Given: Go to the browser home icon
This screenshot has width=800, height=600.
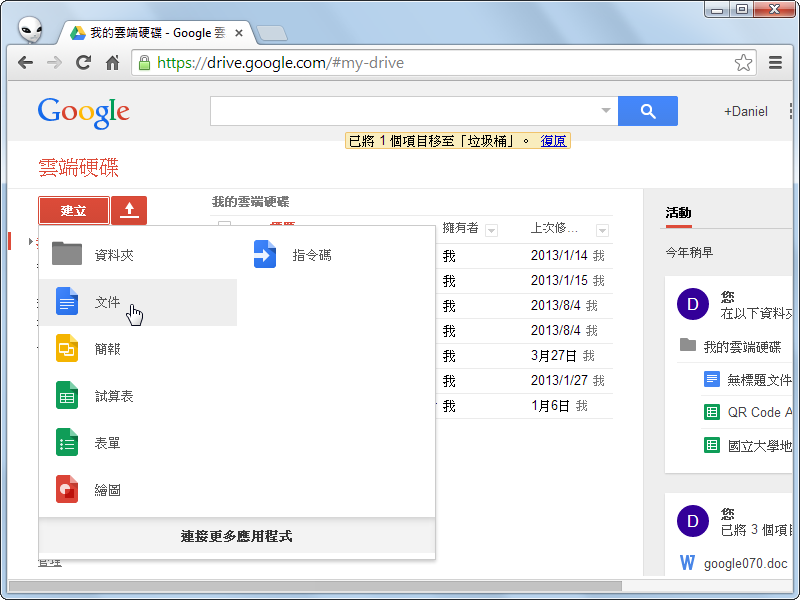Looking at the screenshot, I should coord(112,63).
